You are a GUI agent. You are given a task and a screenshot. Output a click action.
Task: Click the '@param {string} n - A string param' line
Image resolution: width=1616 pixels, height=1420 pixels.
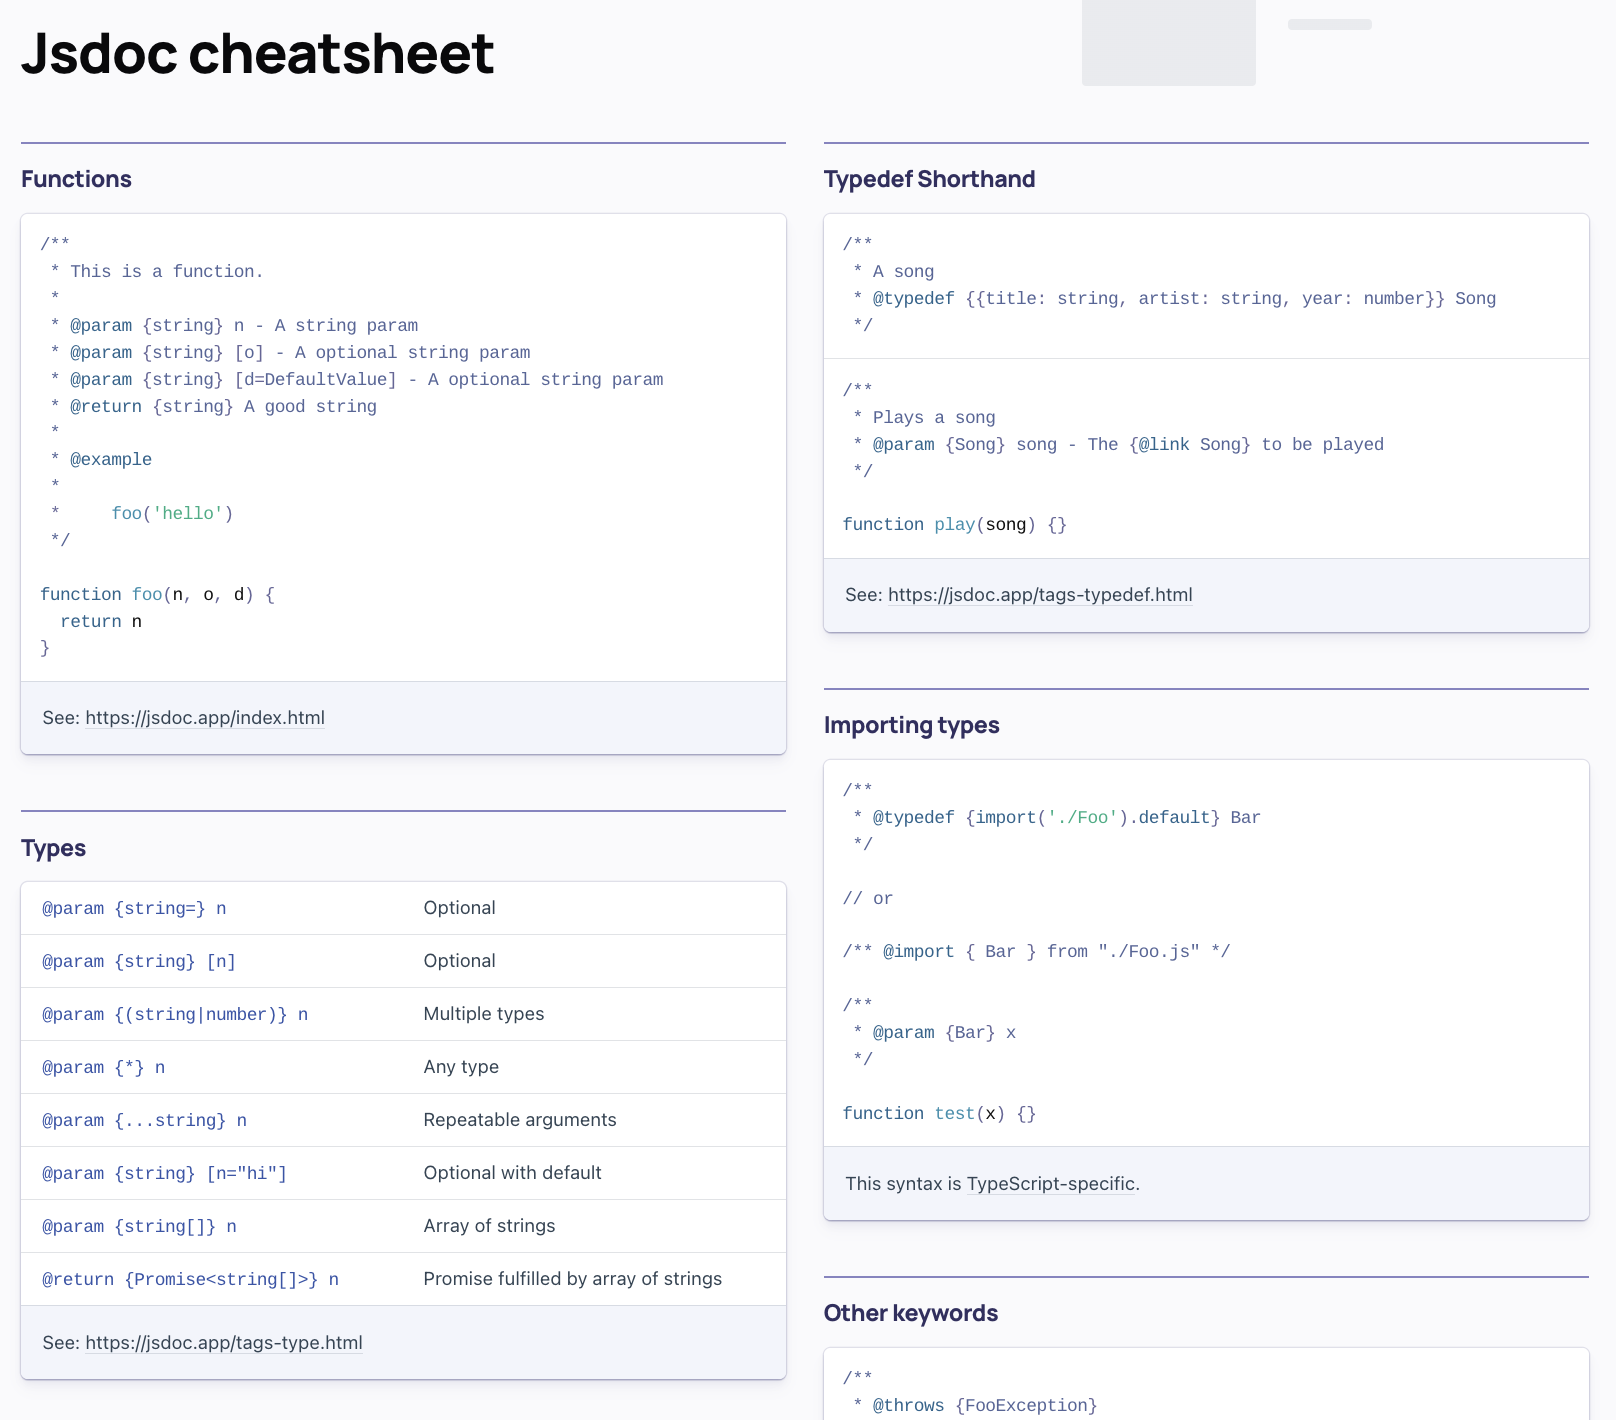pos(234,326)
